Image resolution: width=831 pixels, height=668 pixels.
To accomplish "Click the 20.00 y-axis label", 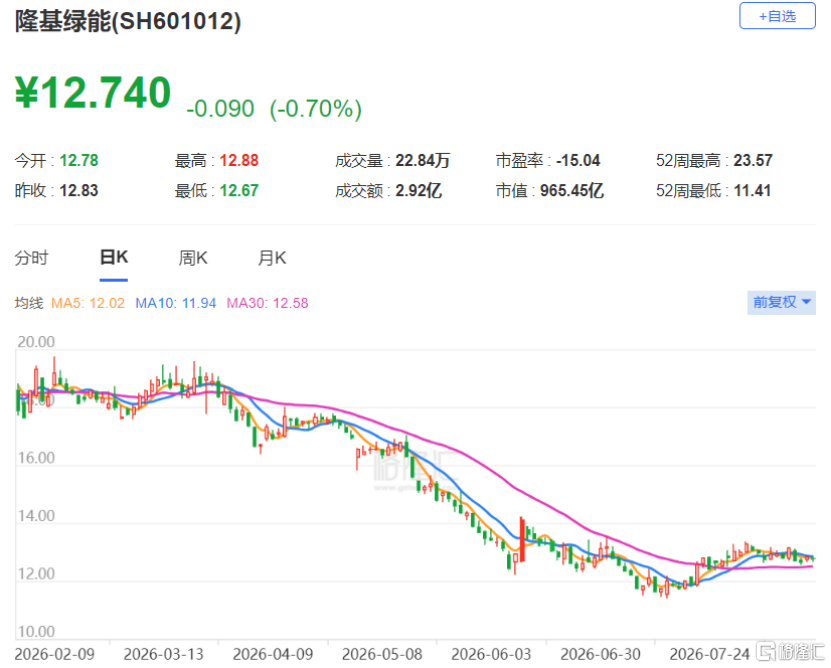I will (36, 342).
